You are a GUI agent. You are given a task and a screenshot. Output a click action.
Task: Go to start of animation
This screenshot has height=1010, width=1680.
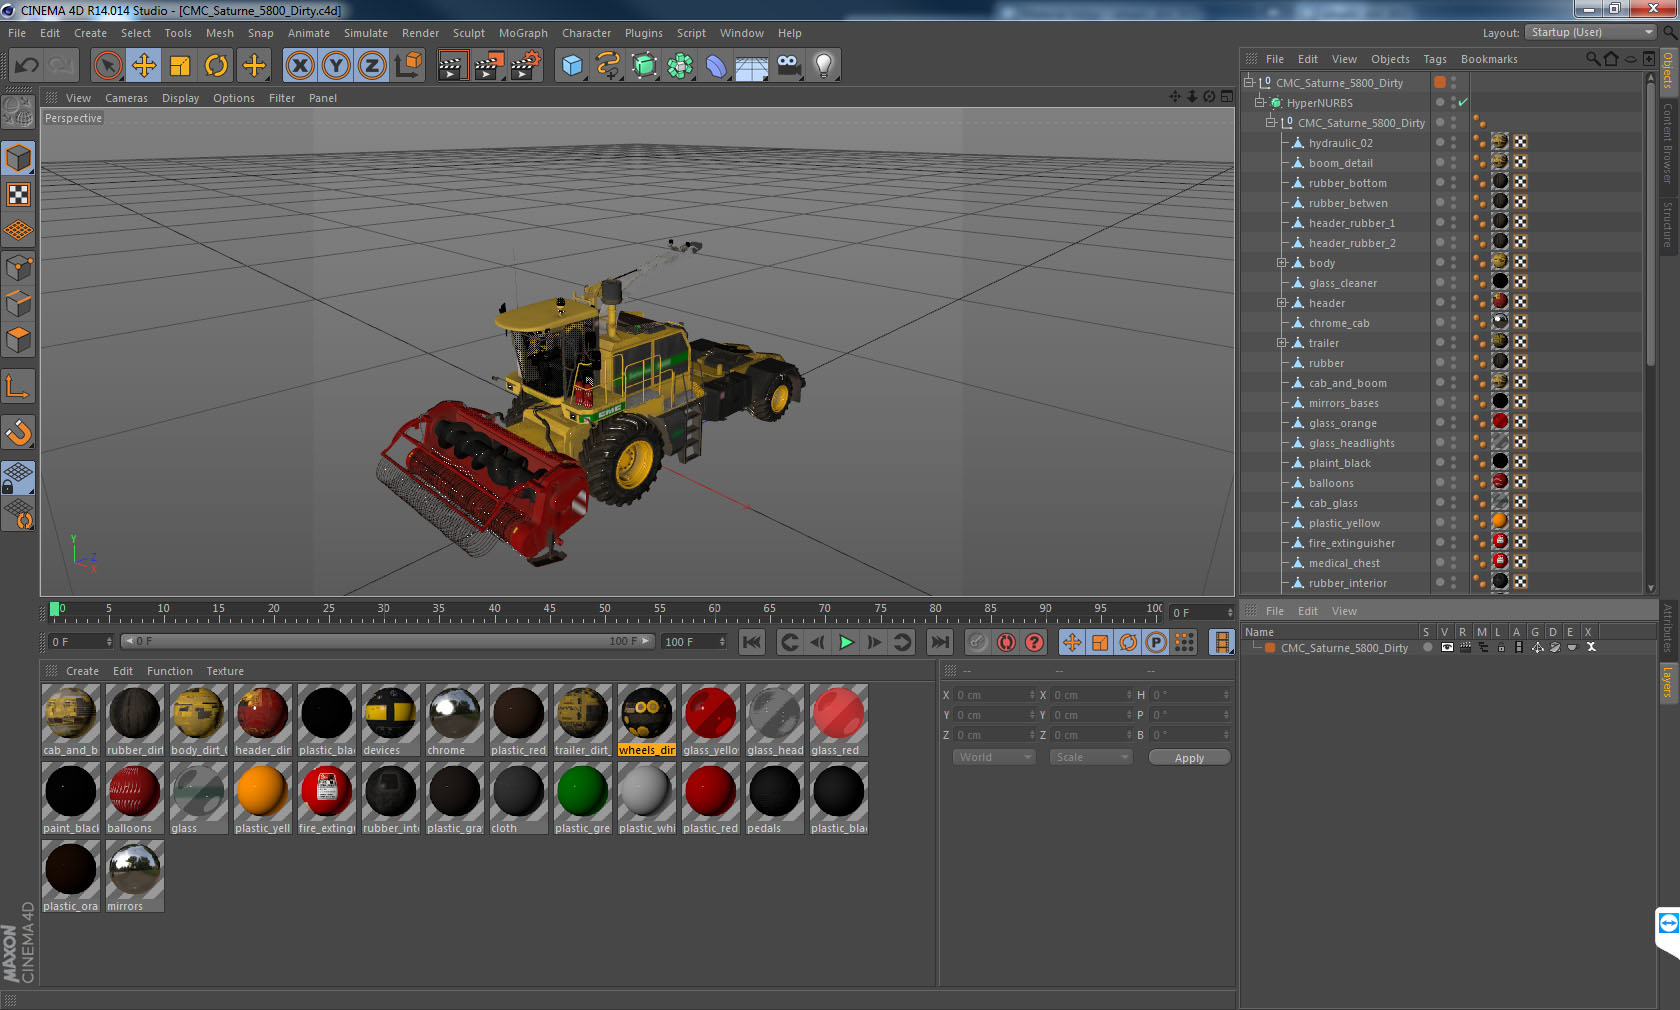click(752, 642)
